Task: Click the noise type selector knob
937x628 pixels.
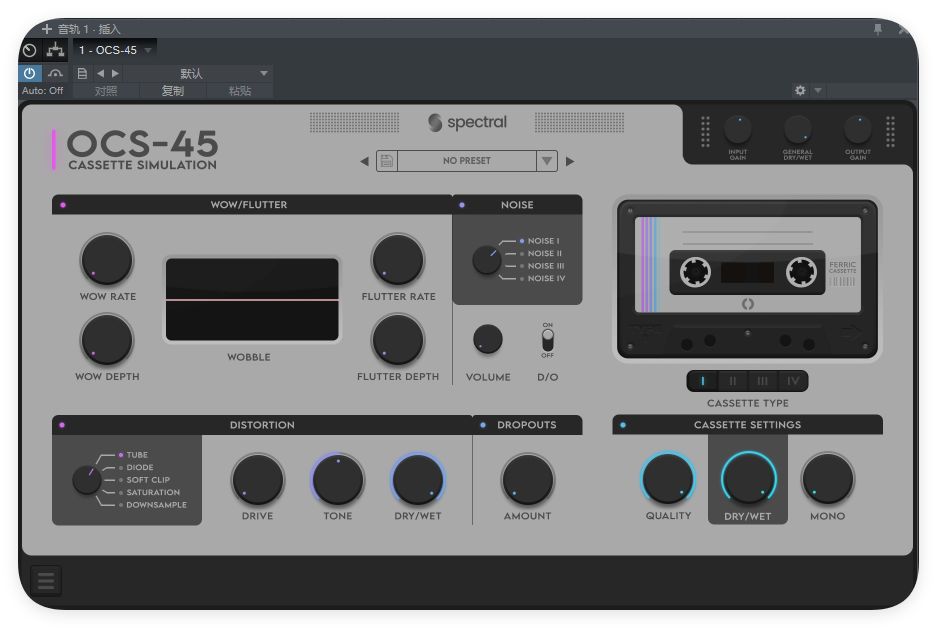Action: 487,260
